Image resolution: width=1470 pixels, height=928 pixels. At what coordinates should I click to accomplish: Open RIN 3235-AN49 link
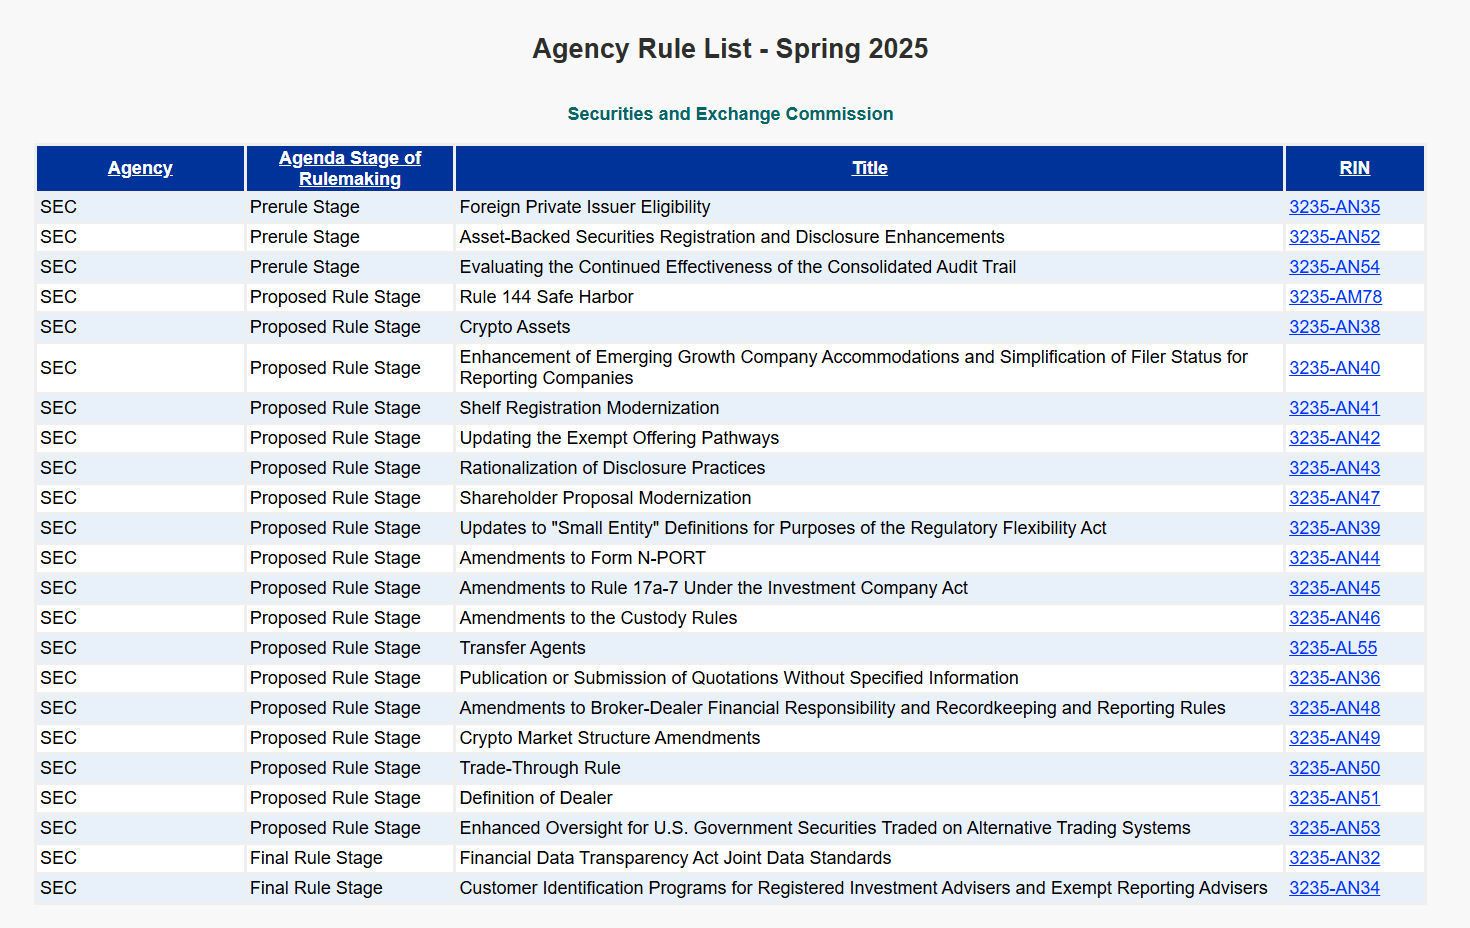[1334, 738]
